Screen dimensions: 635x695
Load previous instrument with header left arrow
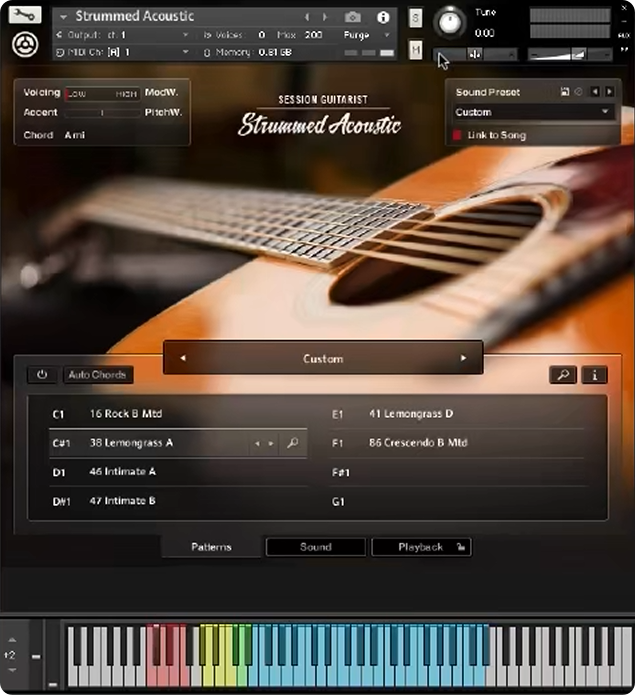pos(307,17)
